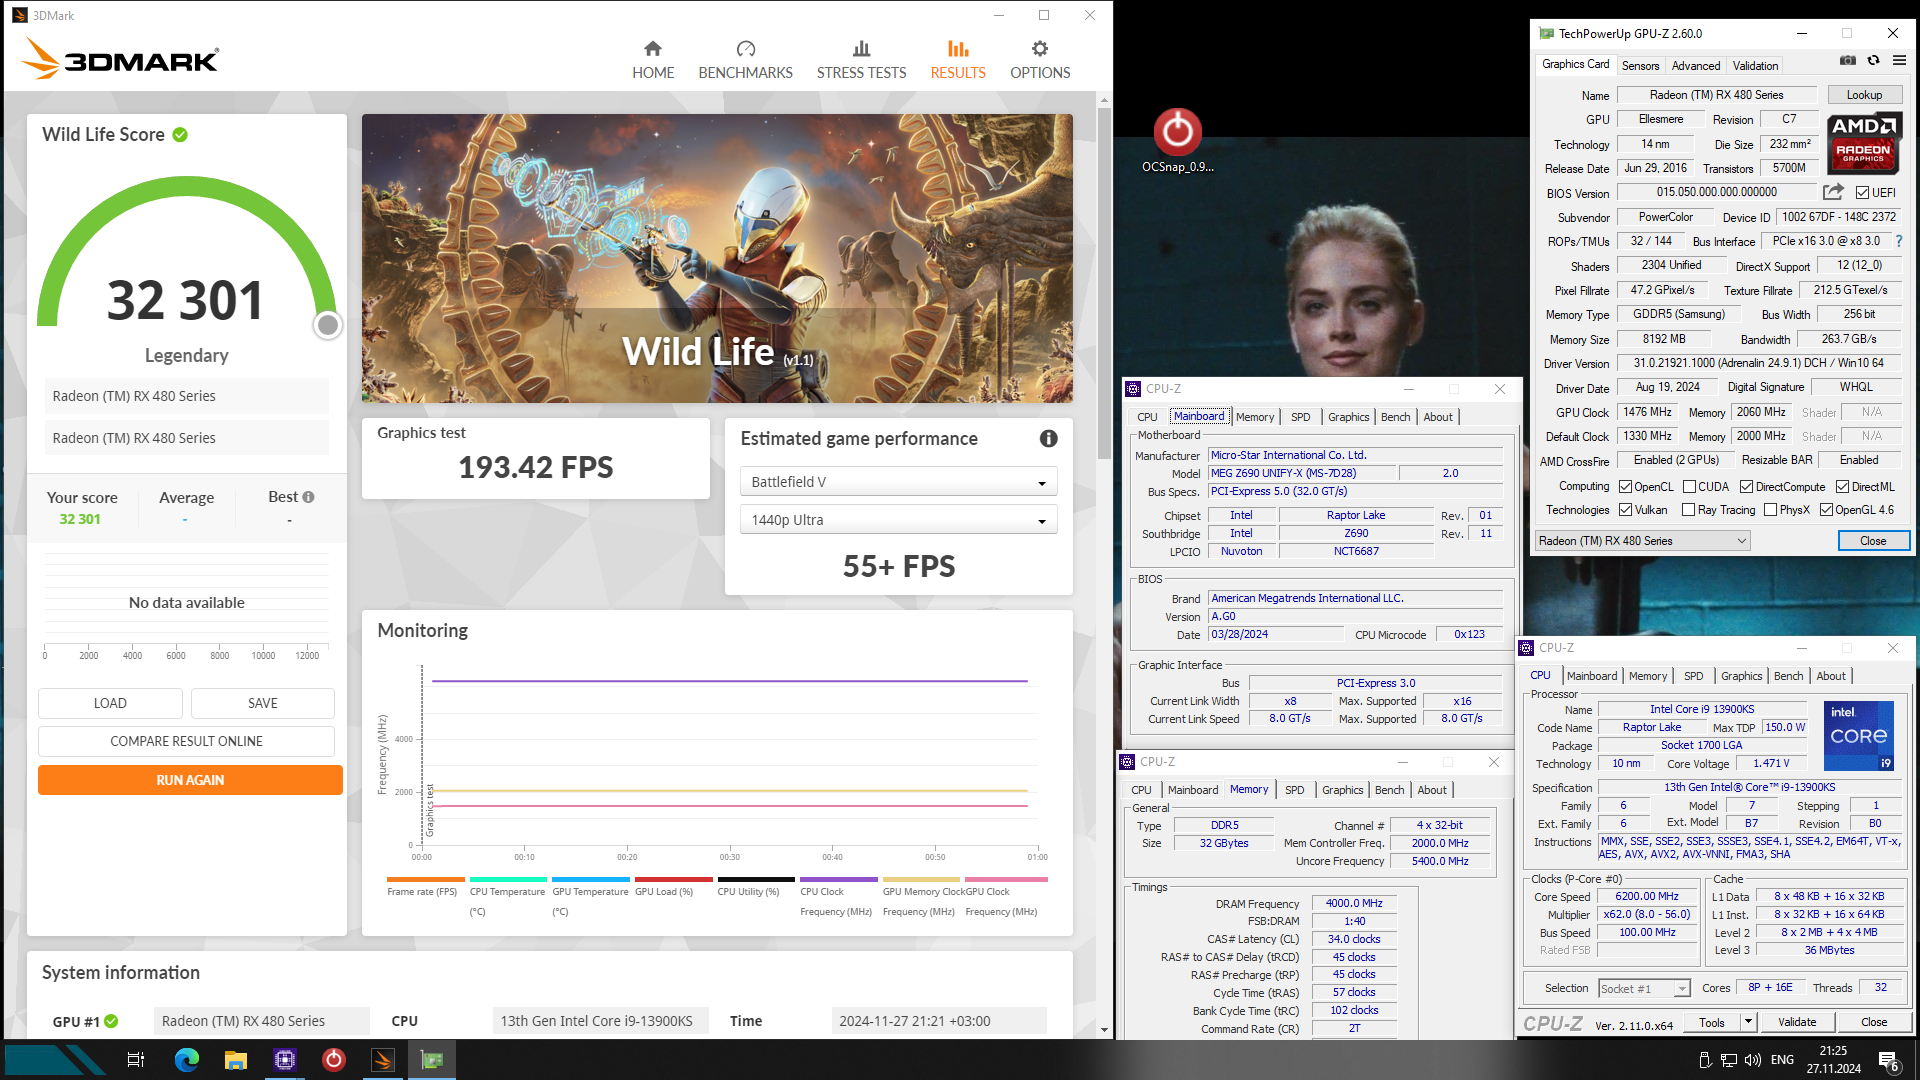
Task: Click the green valid check next to Wild Life Score
Action: pos(180,135)
